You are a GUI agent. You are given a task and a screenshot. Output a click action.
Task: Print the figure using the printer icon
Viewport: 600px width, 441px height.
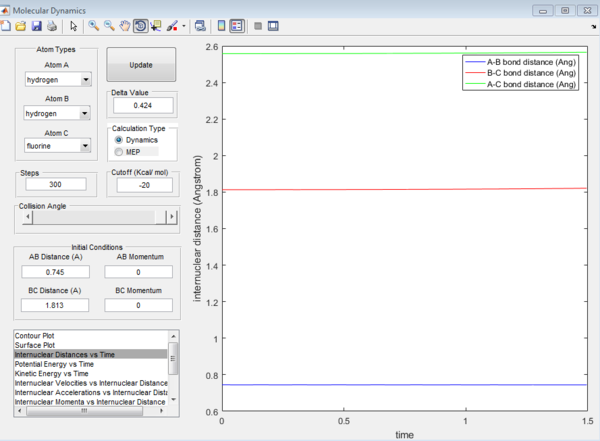pos(52,26)
